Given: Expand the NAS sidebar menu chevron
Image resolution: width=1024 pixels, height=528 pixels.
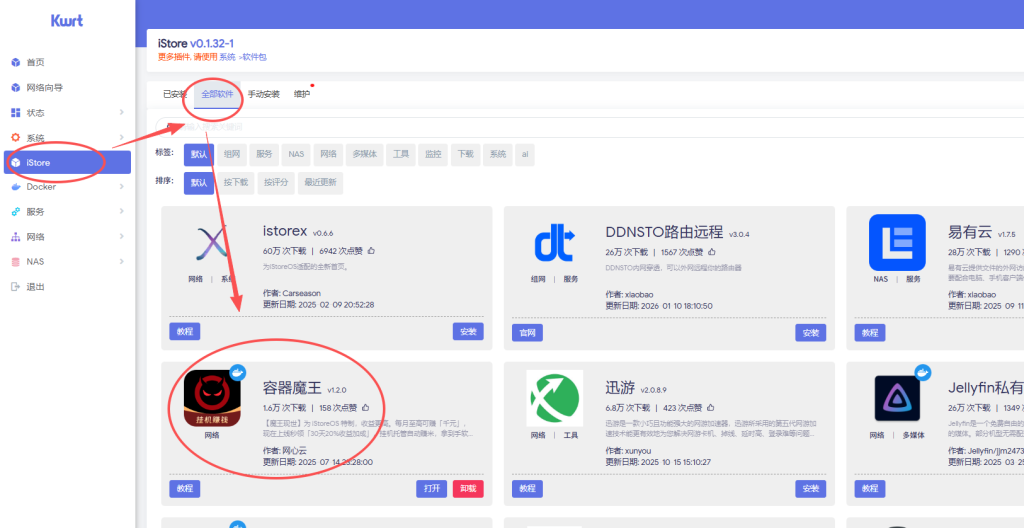Looking at the screenshot, I should (x=121, y=261).
